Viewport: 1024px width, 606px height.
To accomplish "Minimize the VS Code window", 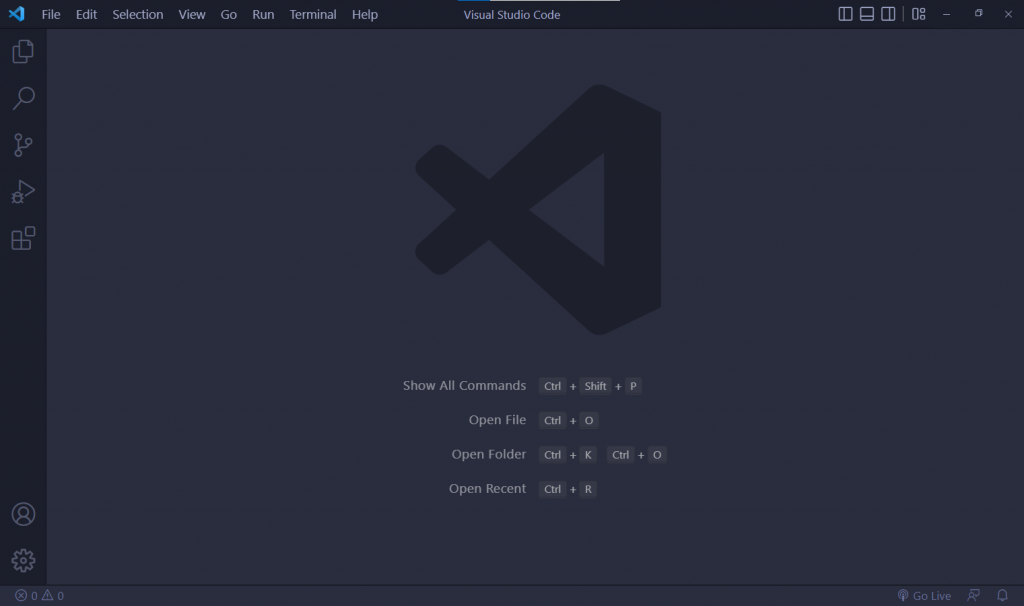I will pos(946,14).
